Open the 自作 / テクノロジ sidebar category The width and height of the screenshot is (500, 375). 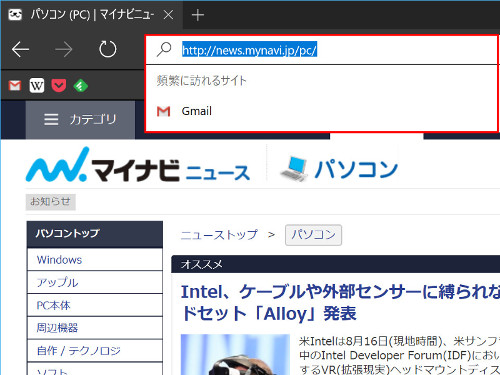pos(95,350)
